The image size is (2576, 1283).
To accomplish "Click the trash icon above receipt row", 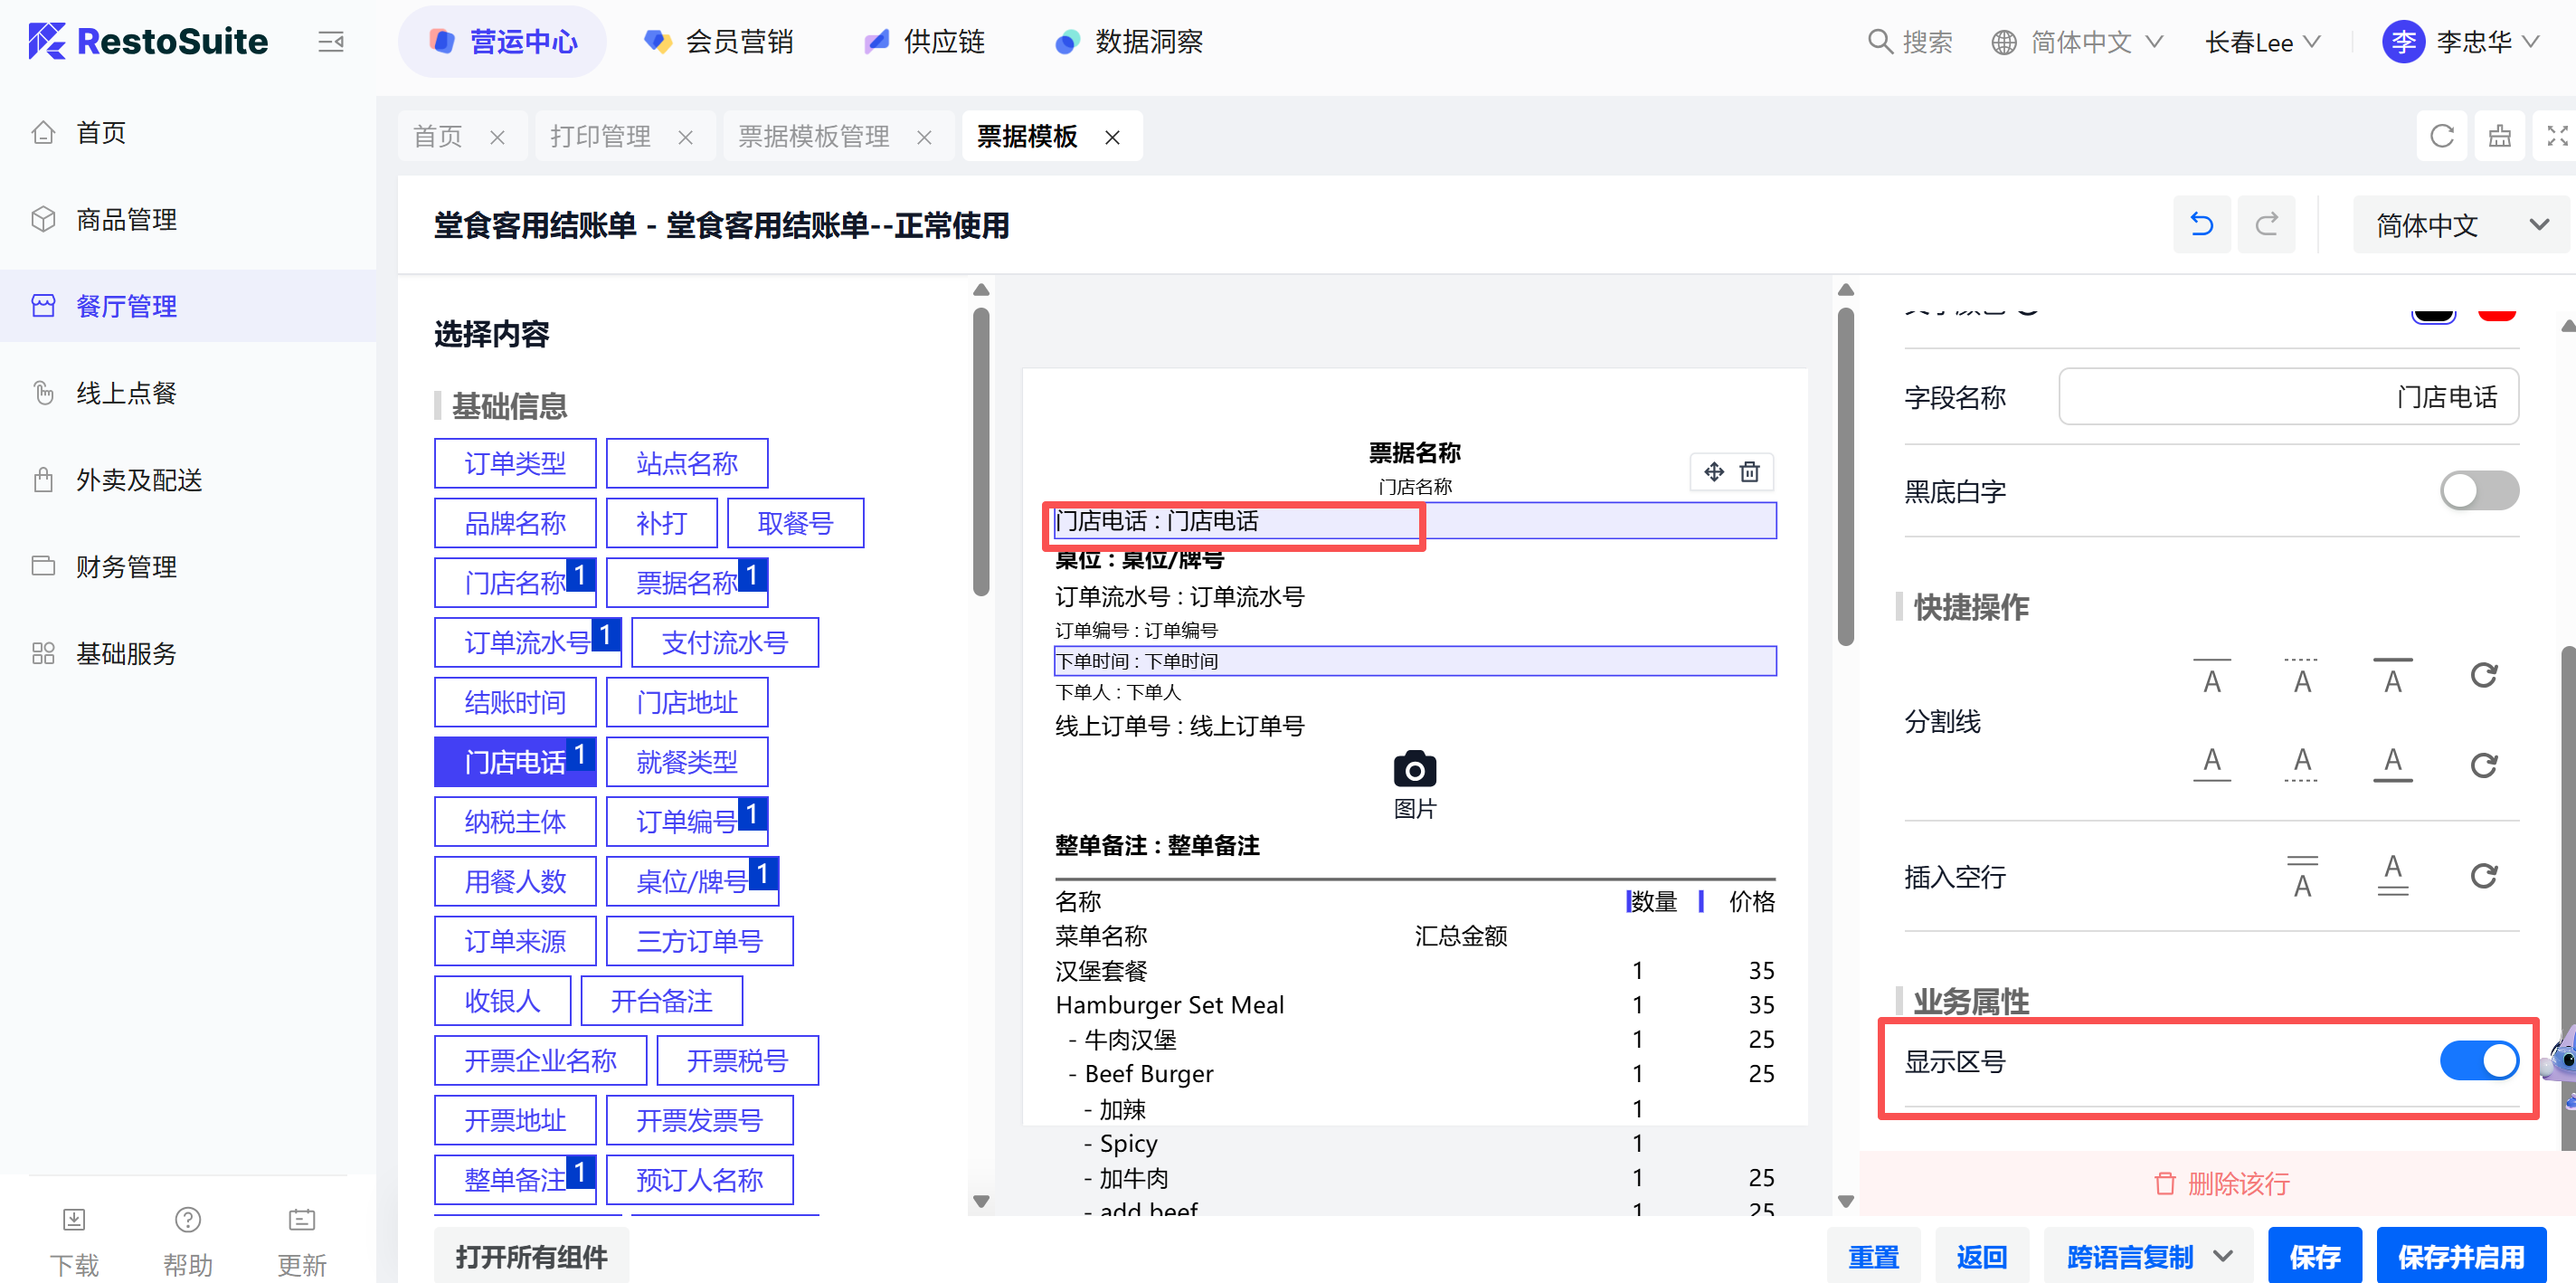I will click(1749, 472).
